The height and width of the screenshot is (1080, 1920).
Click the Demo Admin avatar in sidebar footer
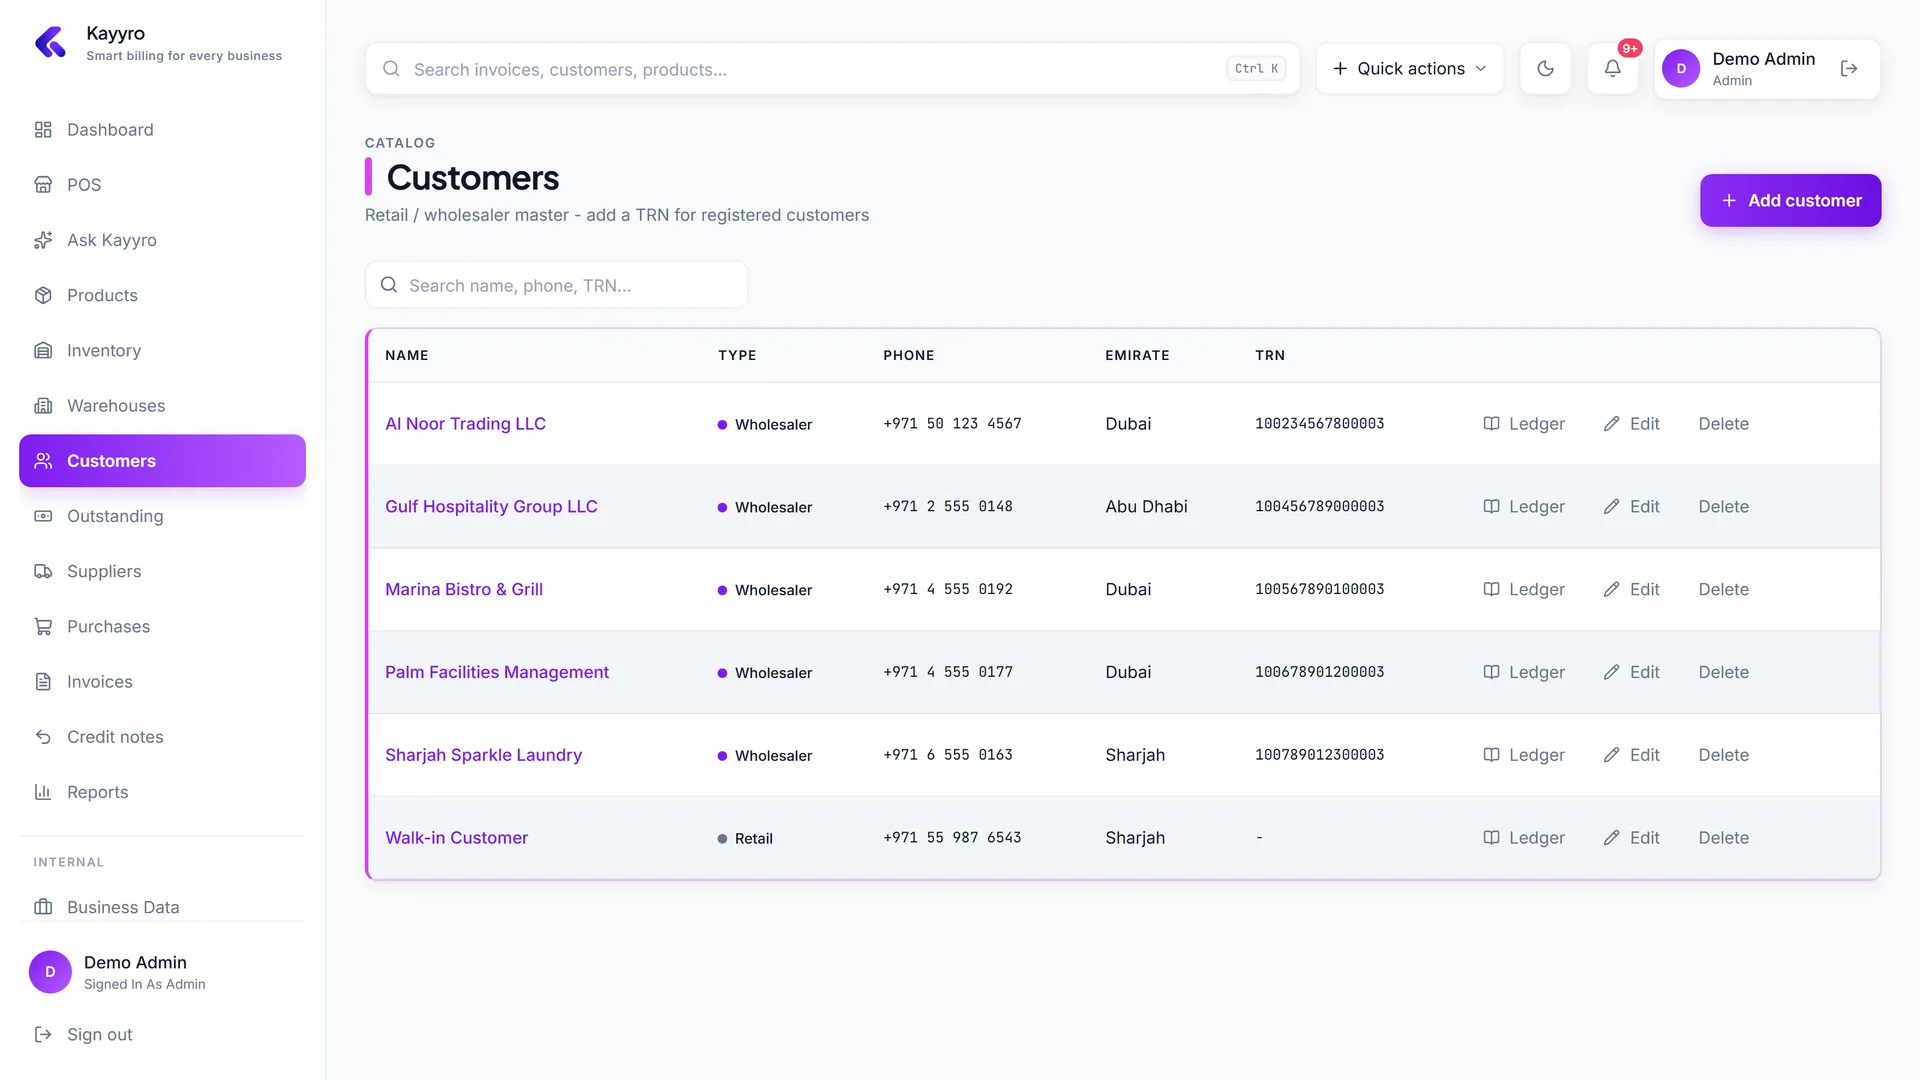[50, 972]
